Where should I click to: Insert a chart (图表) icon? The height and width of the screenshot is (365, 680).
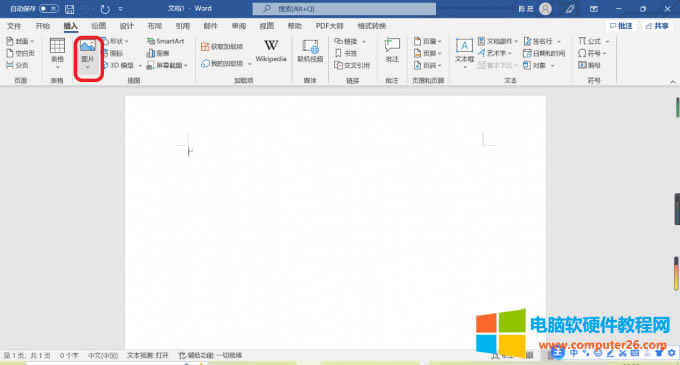[158, 53]
